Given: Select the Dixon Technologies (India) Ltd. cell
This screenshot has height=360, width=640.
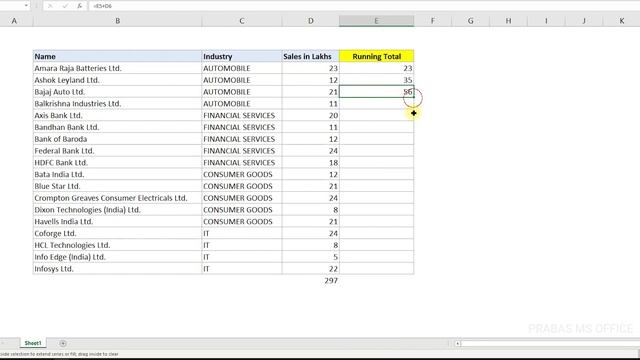Looking at the screenshot, I should coord(117,210).
